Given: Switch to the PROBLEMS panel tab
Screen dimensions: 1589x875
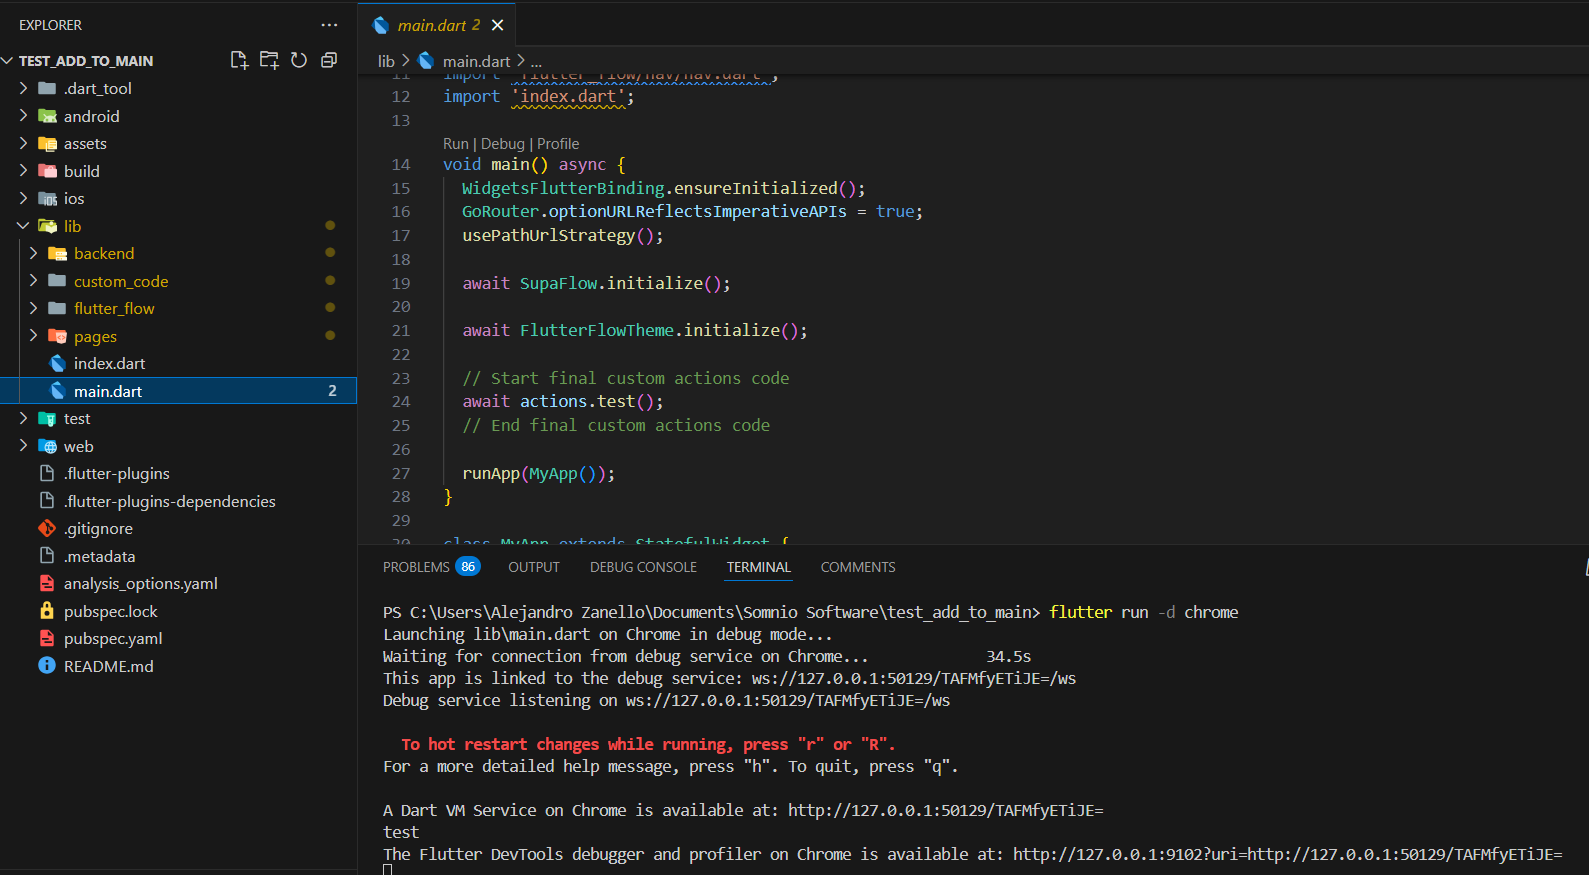Looking at the screenshot, I should [x=416, y=567].
